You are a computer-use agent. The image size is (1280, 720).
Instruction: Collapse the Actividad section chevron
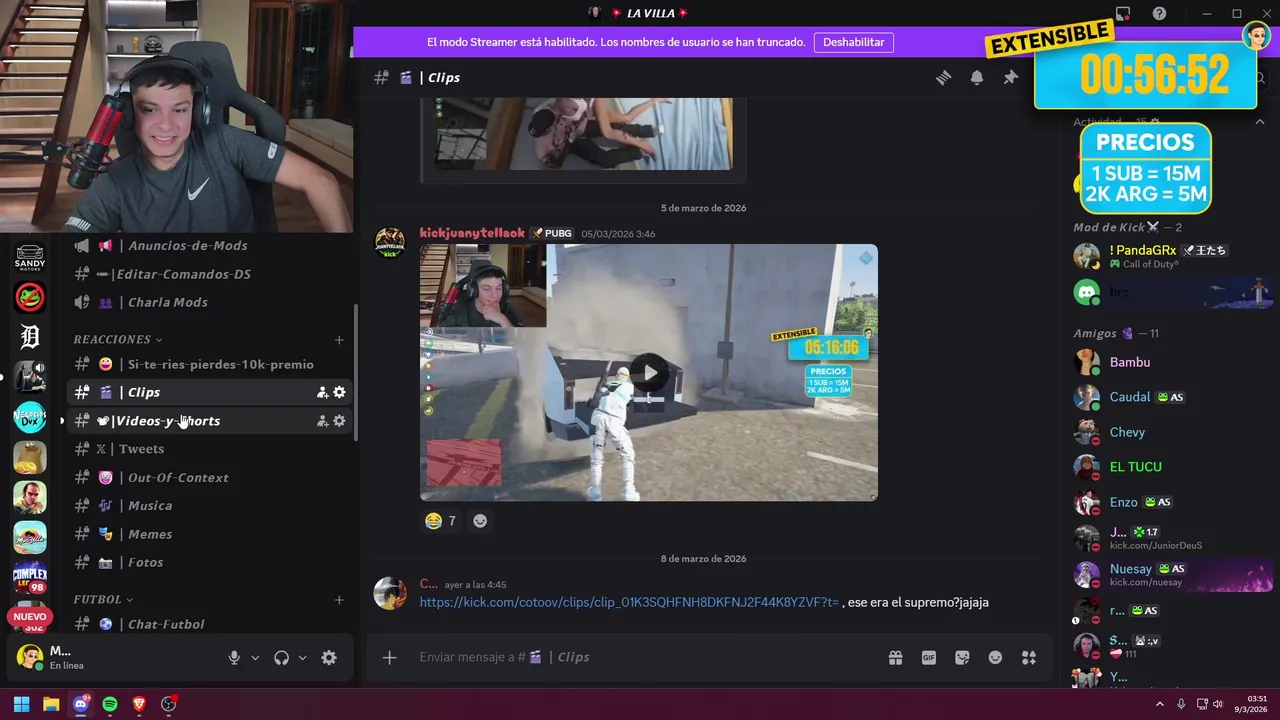coord(1260,121)
